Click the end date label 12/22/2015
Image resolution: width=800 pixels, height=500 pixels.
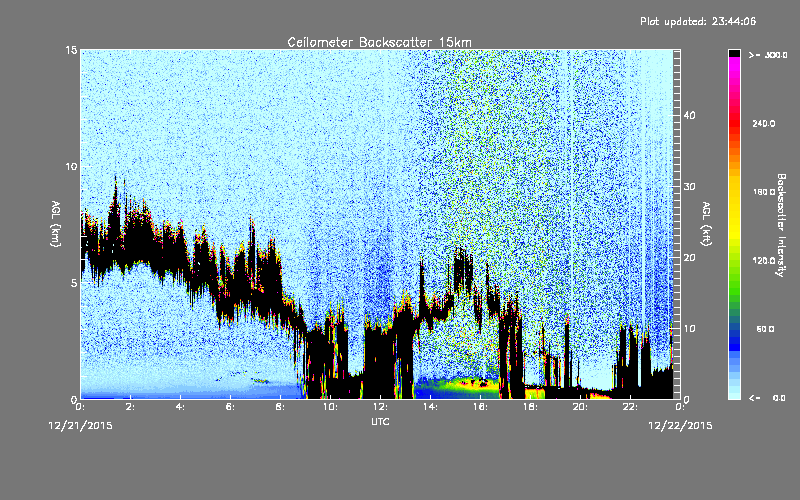click(680, 426)
